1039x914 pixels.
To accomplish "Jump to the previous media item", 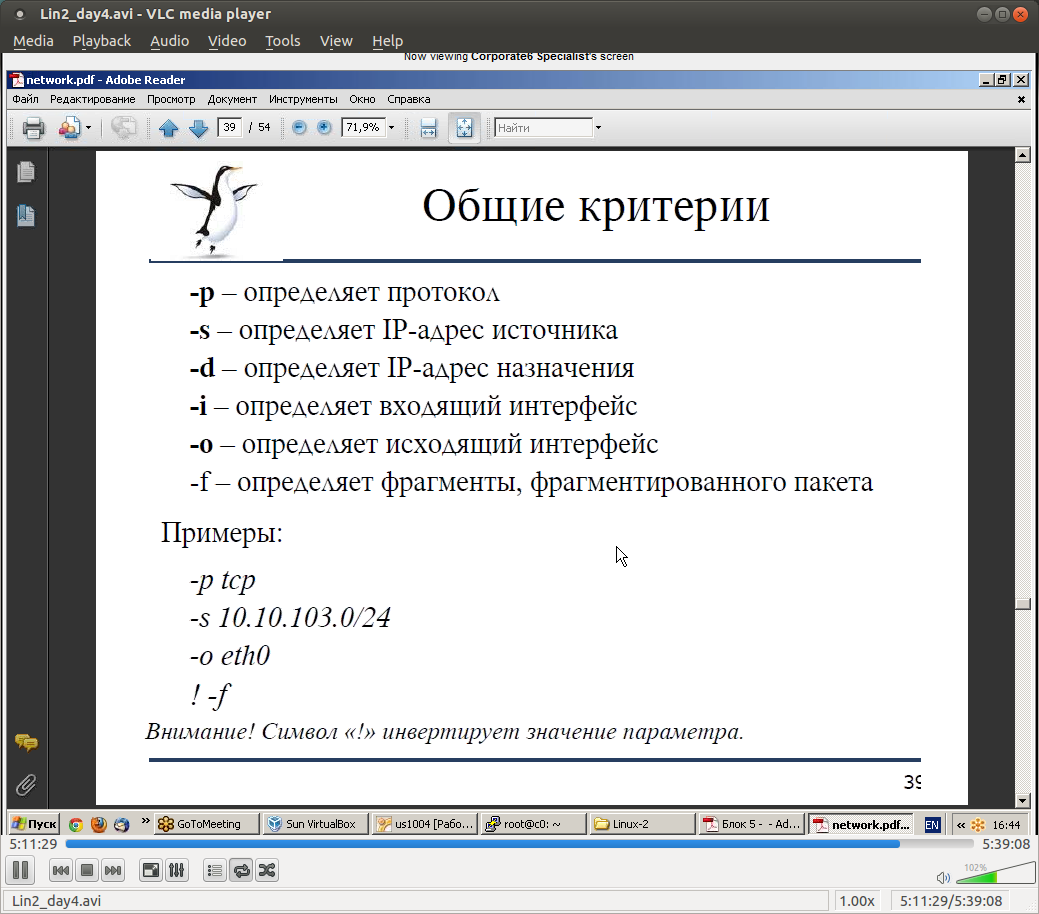I will pyautogui.click(x=60, y=871).
